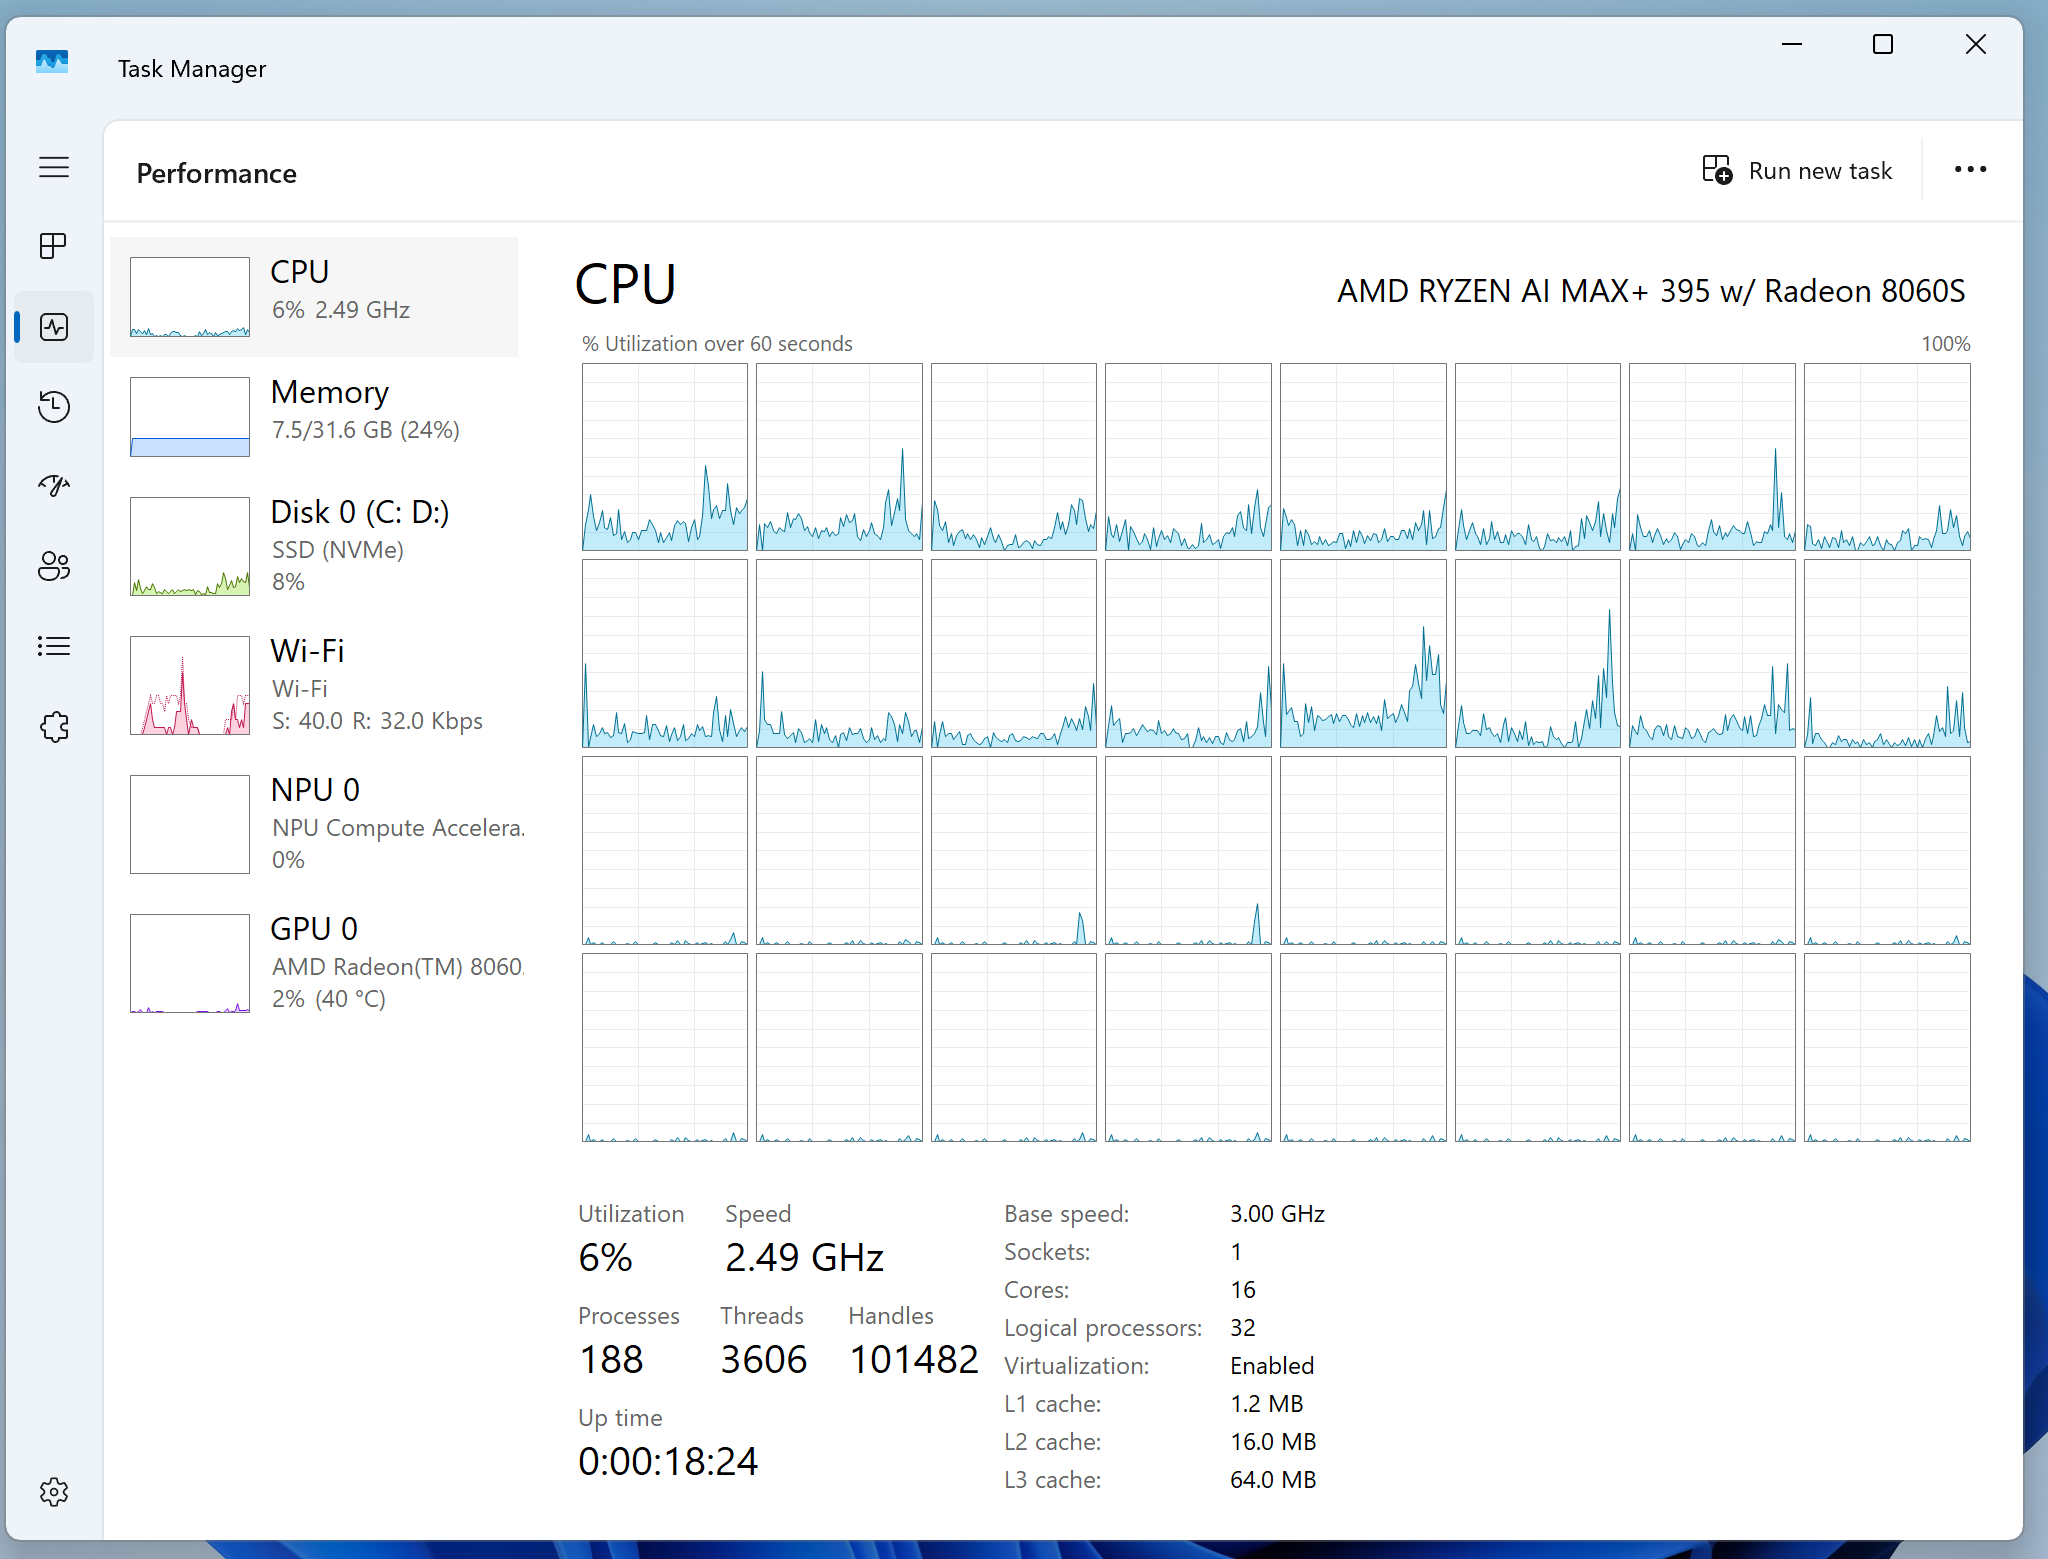The height and width of the screenshot is (1559, 2048).
Task: Maximize the Task Manager window
Action: click(1882, 45)
